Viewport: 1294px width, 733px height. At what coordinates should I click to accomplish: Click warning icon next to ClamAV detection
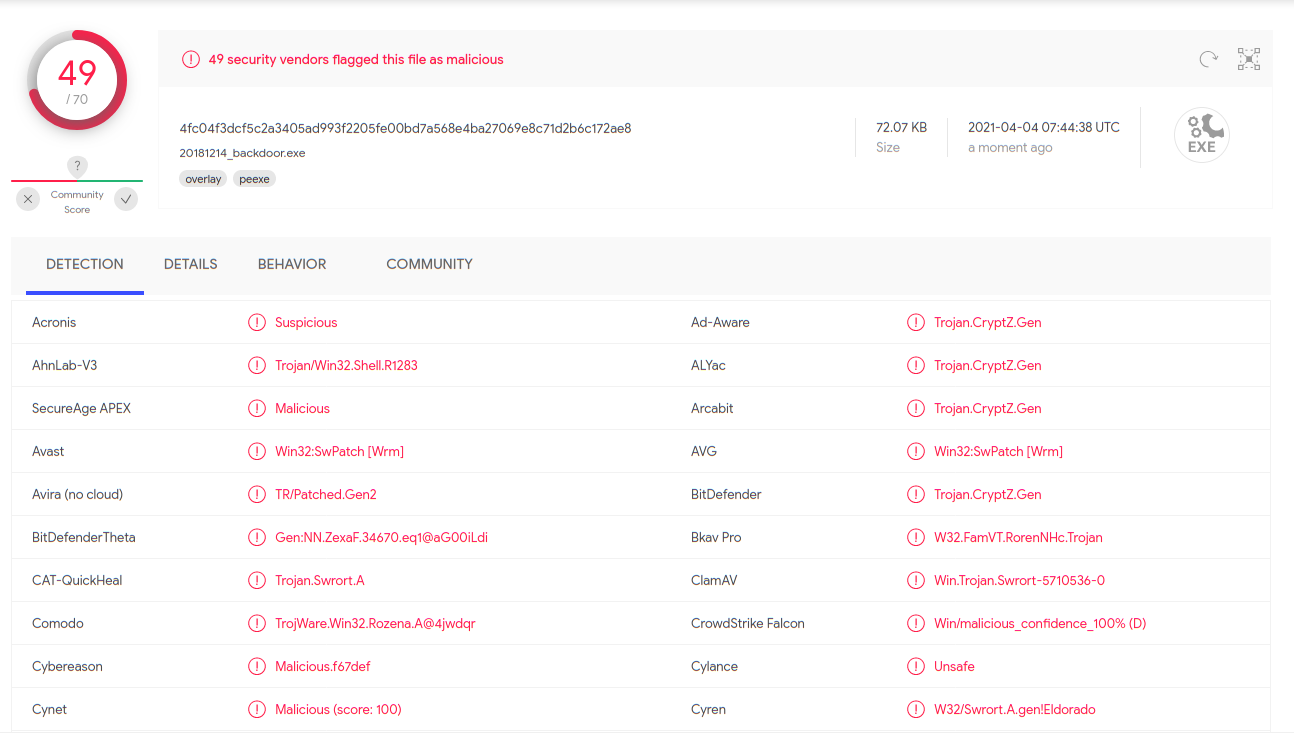(915, 581)
